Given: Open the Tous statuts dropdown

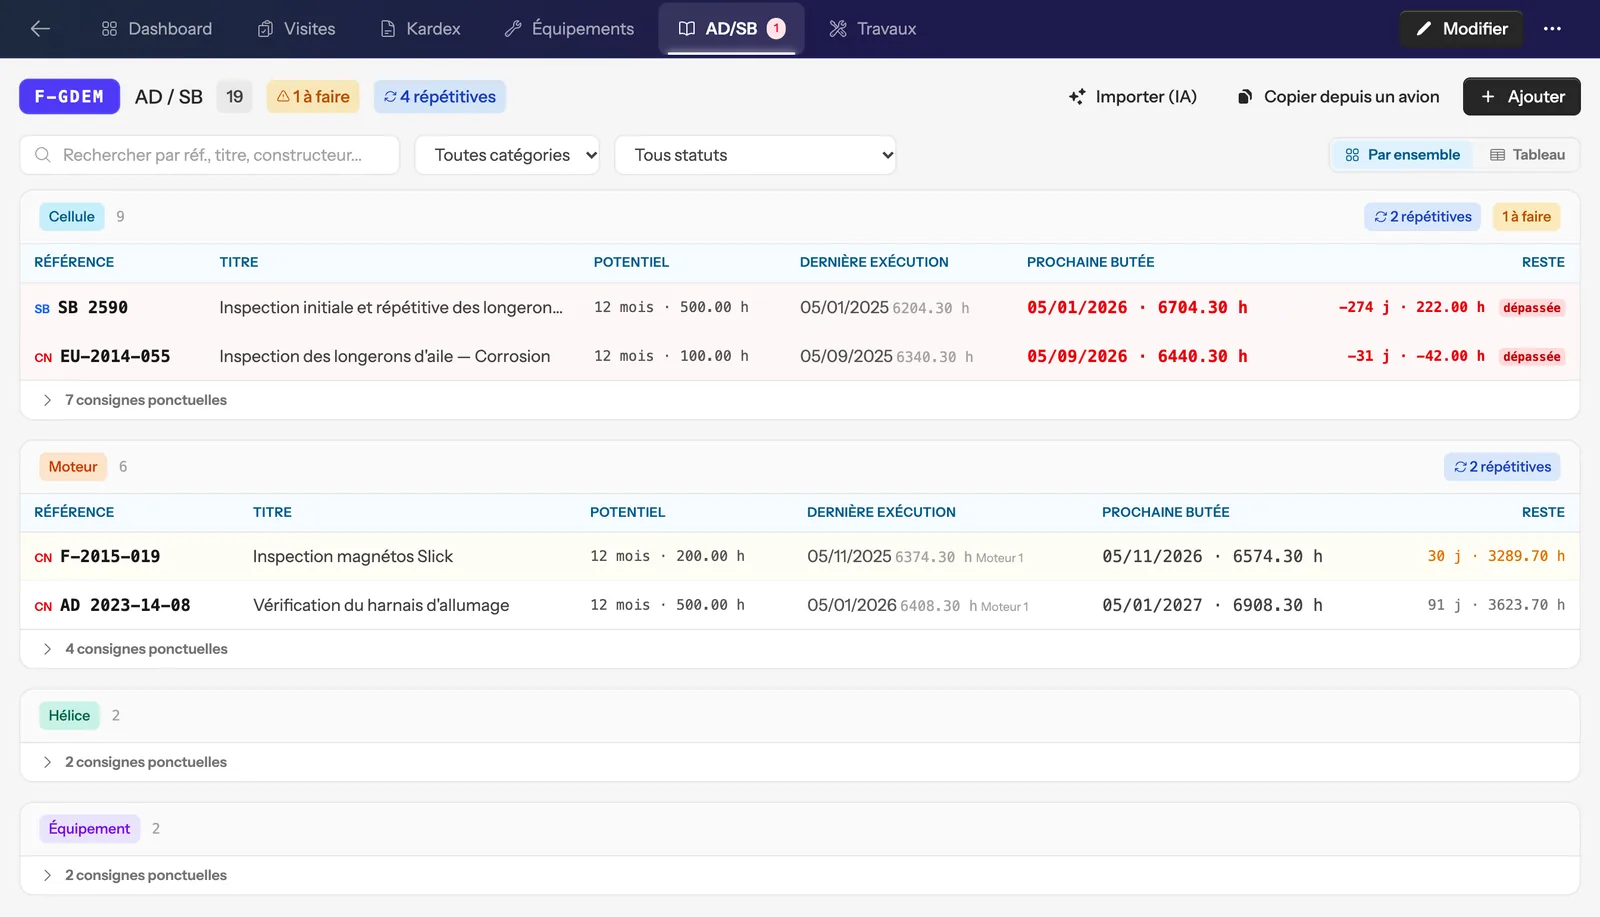Looking at the screenshot, I should [755, 155].
